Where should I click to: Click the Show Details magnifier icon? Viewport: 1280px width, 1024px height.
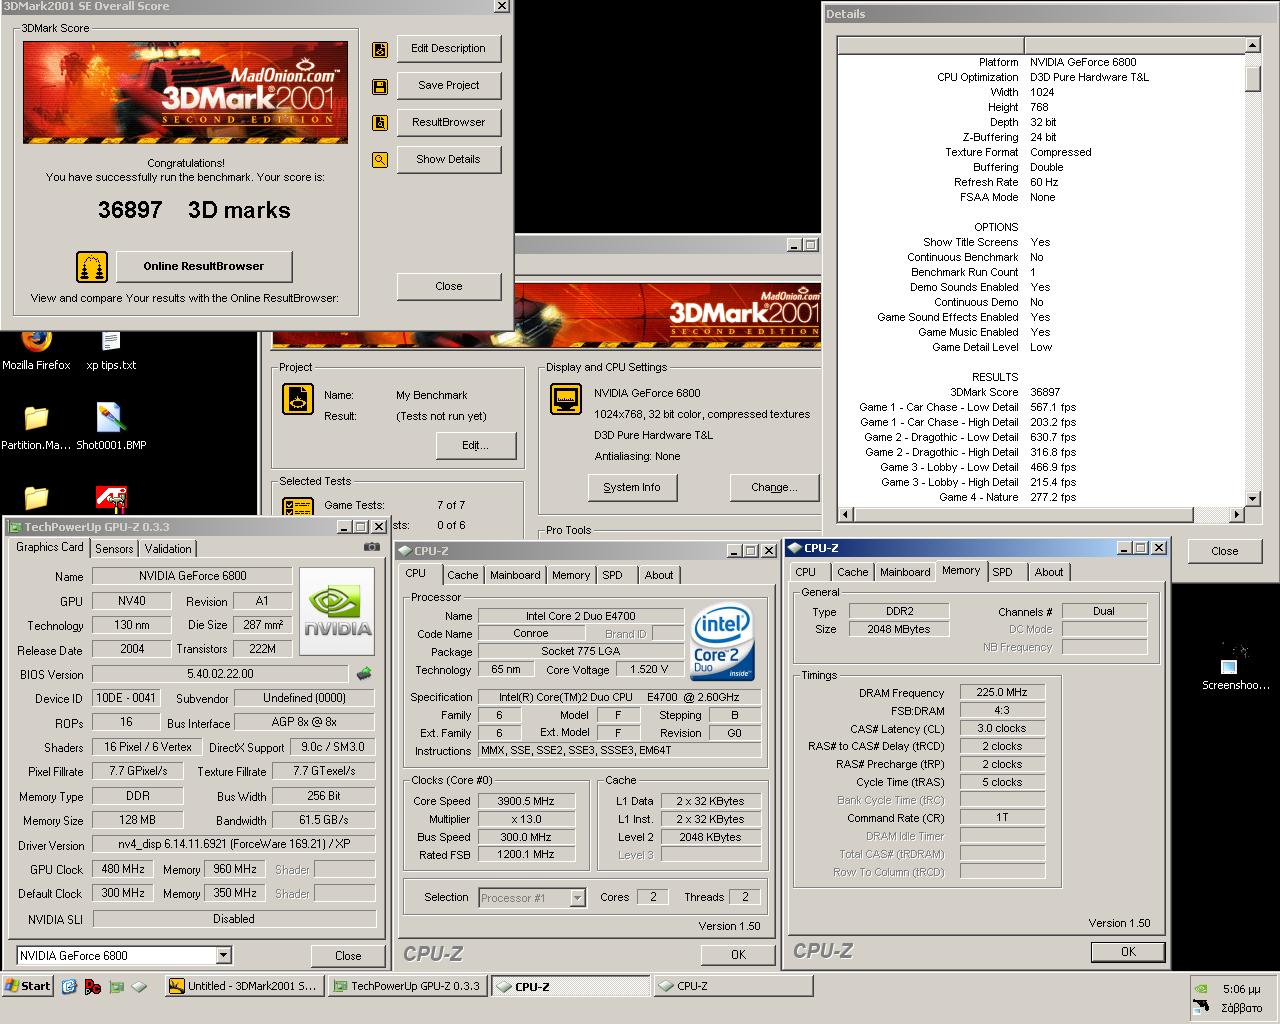[x=380, y=159]
